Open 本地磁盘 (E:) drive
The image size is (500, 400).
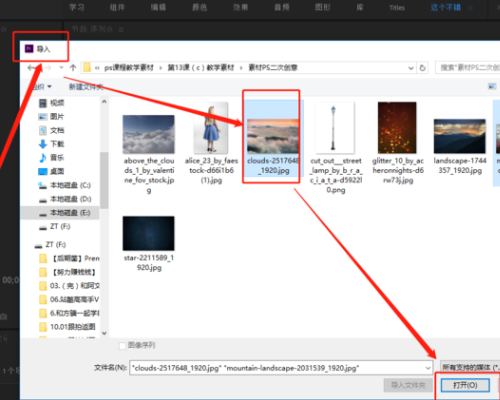point(60,213)
